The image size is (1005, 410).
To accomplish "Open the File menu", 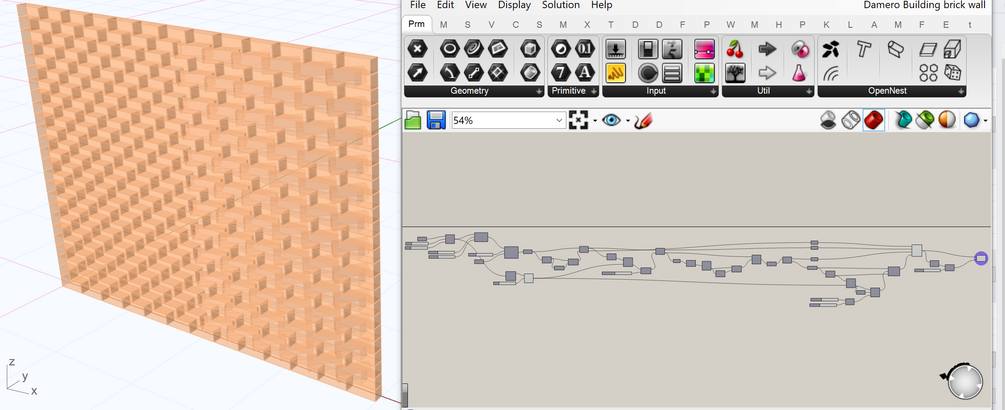I will click(x=418, y=5).
